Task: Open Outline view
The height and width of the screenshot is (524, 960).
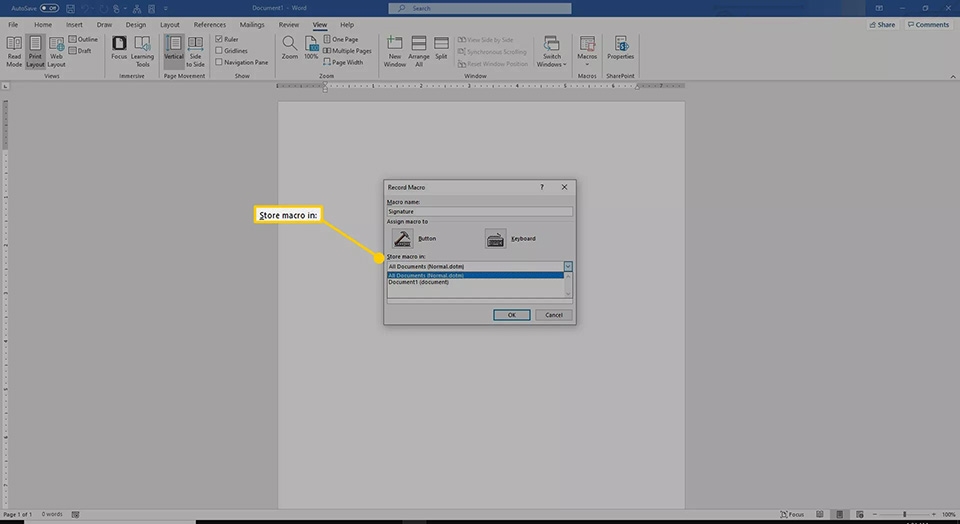Action: point(83,39)
